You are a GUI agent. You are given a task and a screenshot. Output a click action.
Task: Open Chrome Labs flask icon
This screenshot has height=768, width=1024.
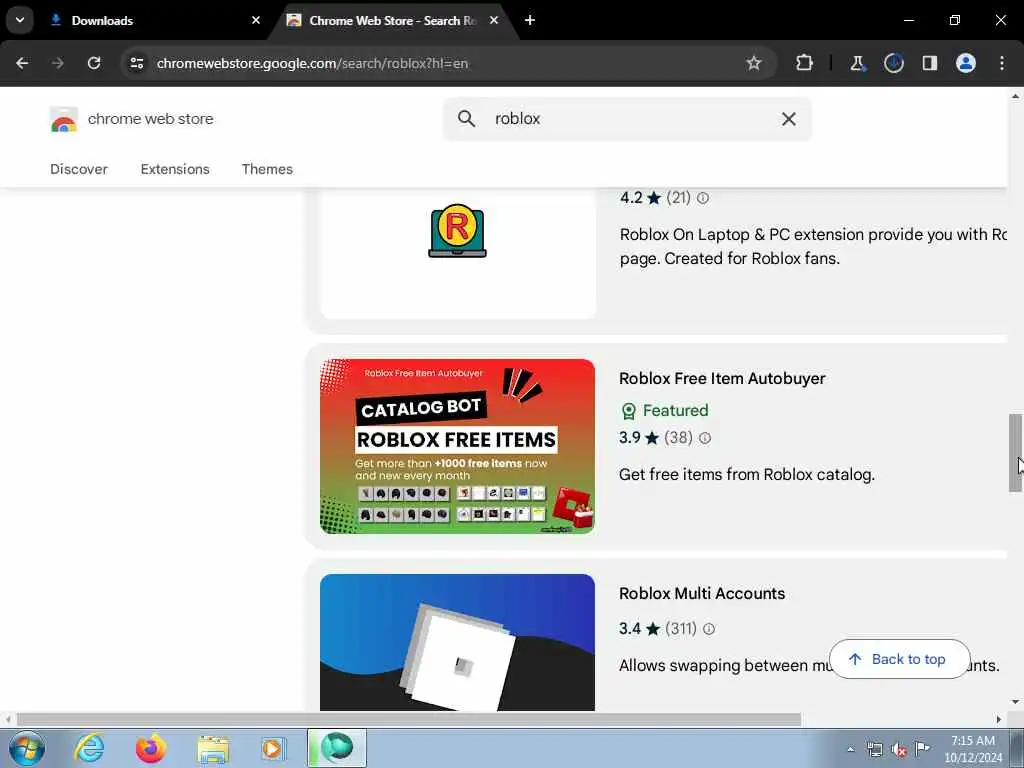click(857, 63)
